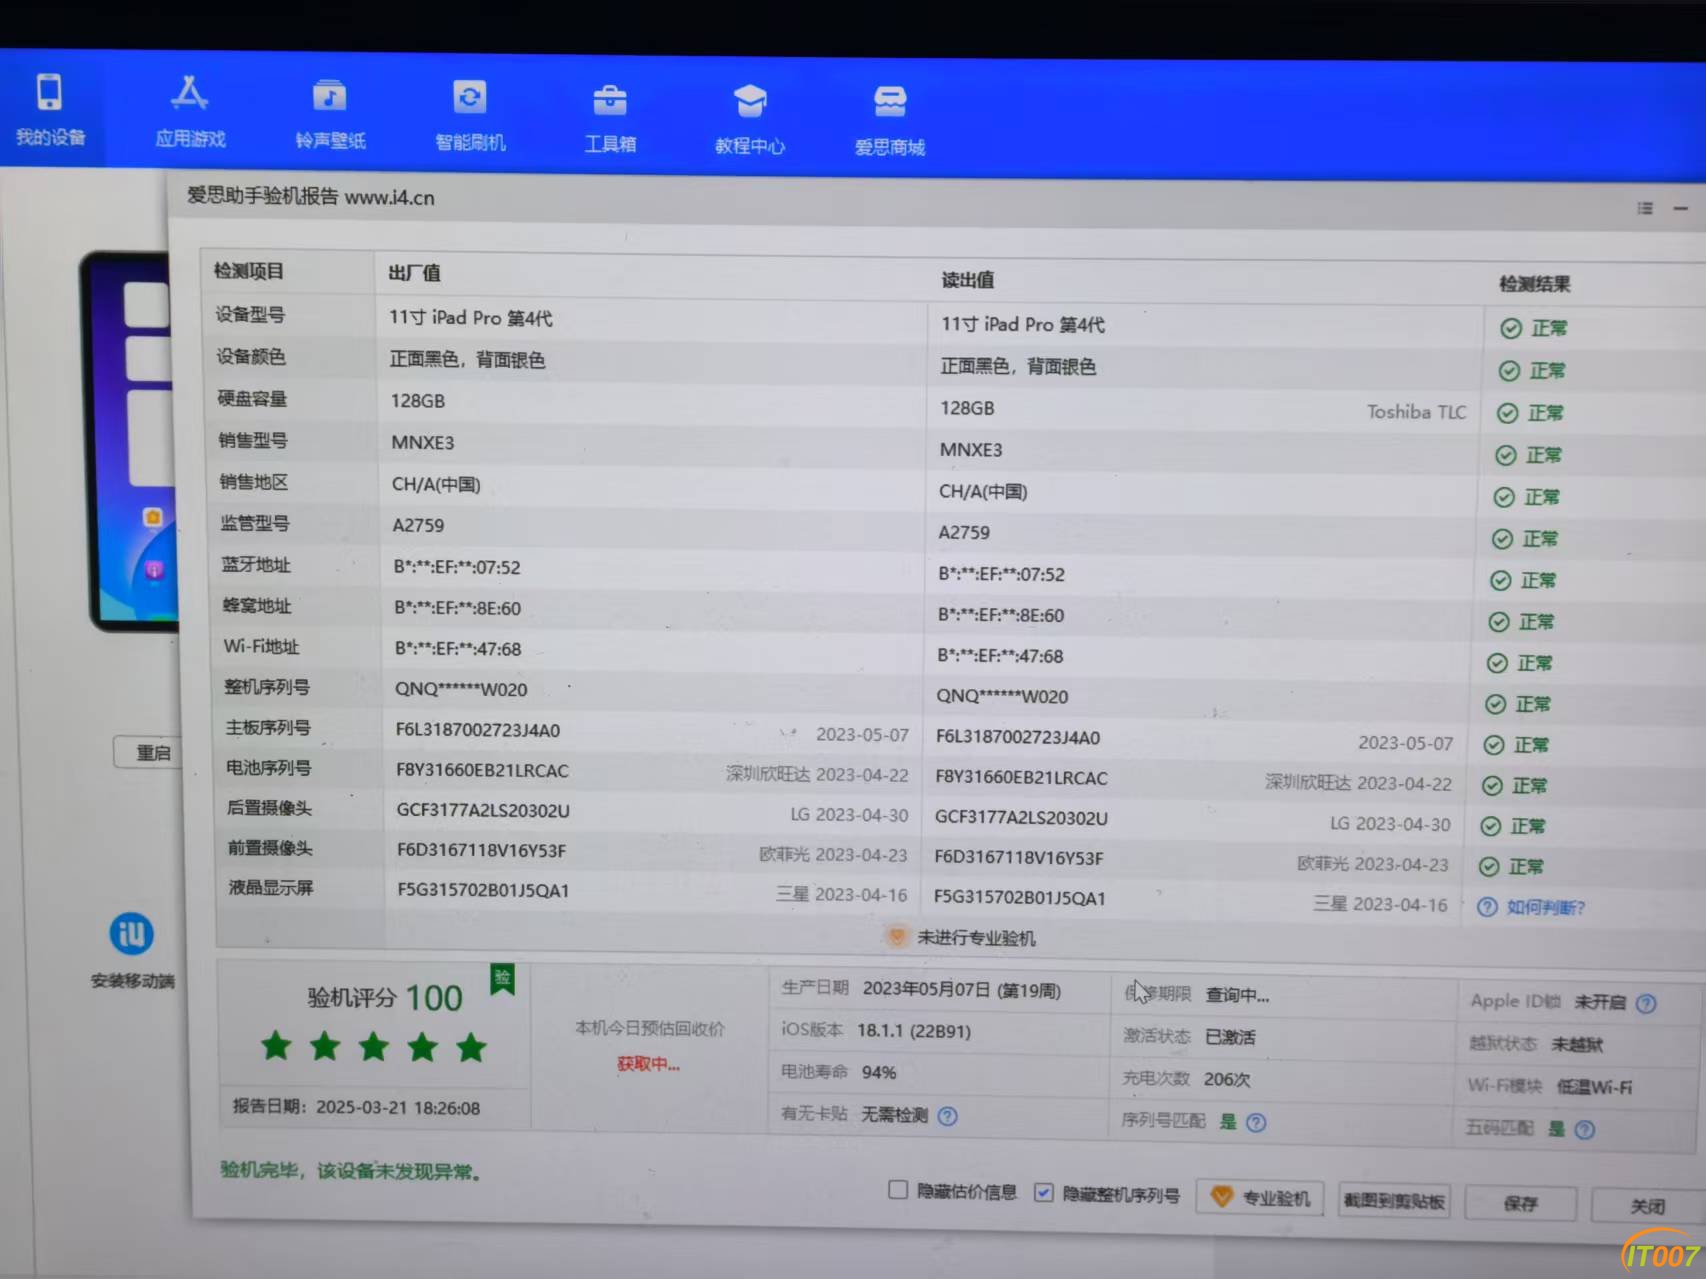
Task: Click the 充电次数 206次 value
Action: (1226, 1079)
